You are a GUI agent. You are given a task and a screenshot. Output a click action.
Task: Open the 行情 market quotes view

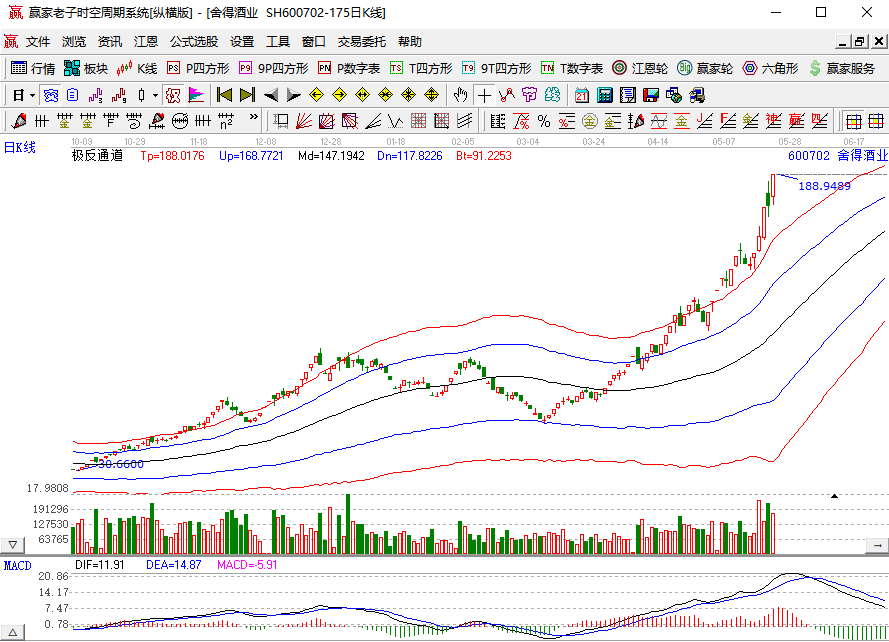point(33,69)
